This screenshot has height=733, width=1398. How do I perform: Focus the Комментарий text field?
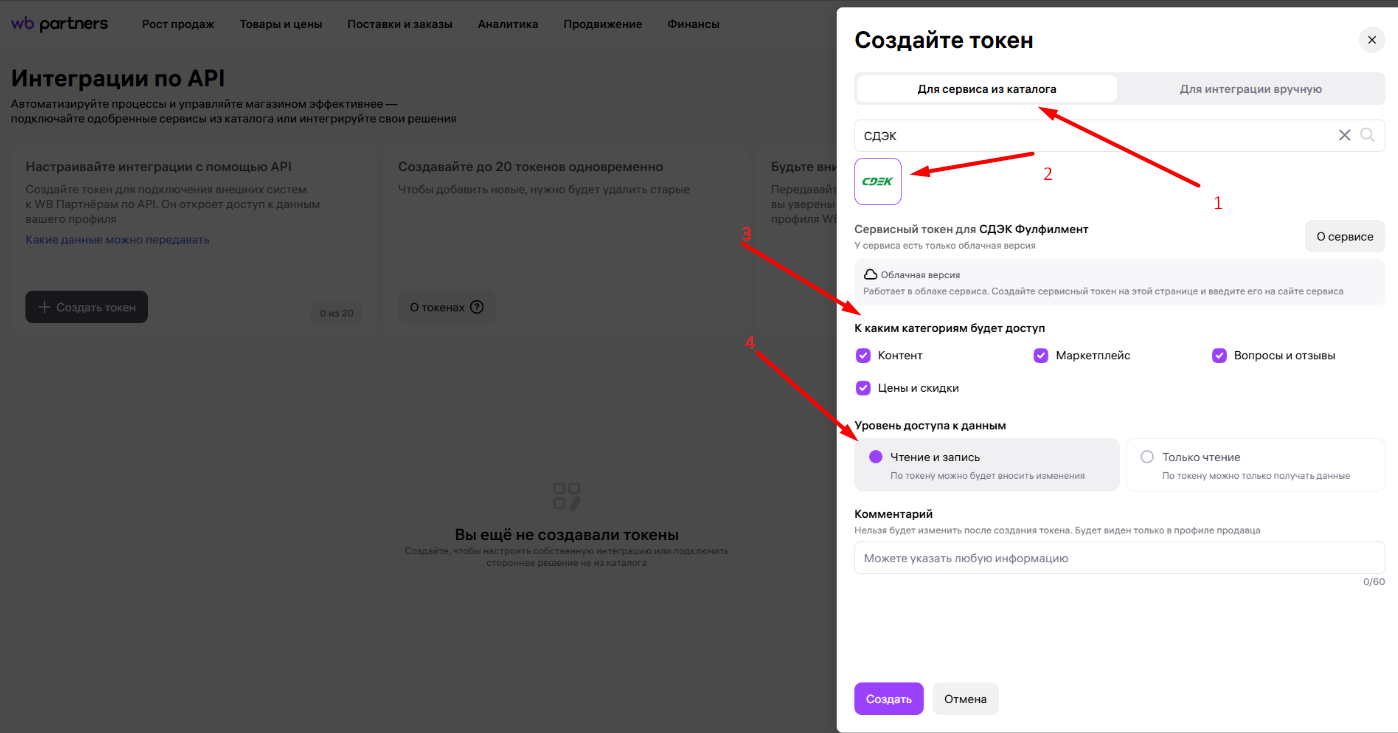click(x=1118, y=558)
